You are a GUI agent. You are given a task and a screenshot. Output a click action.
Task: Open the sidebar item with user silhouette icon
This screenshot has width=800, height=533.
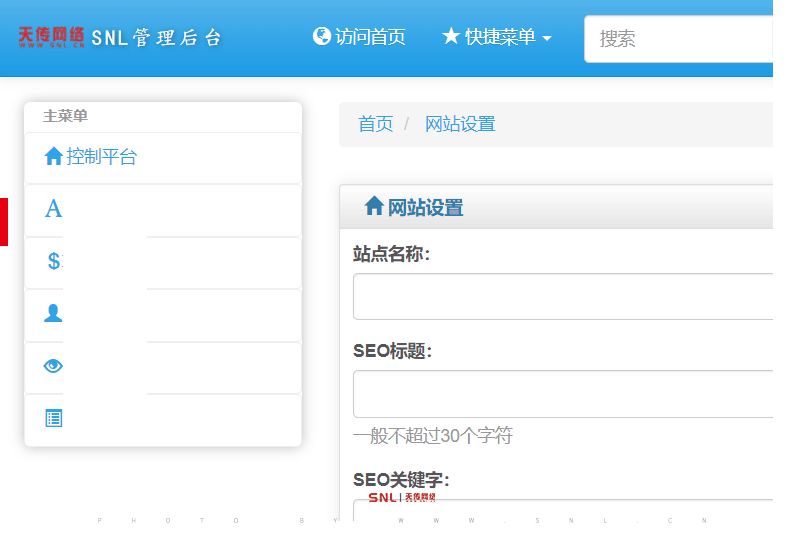click(163, 316)
